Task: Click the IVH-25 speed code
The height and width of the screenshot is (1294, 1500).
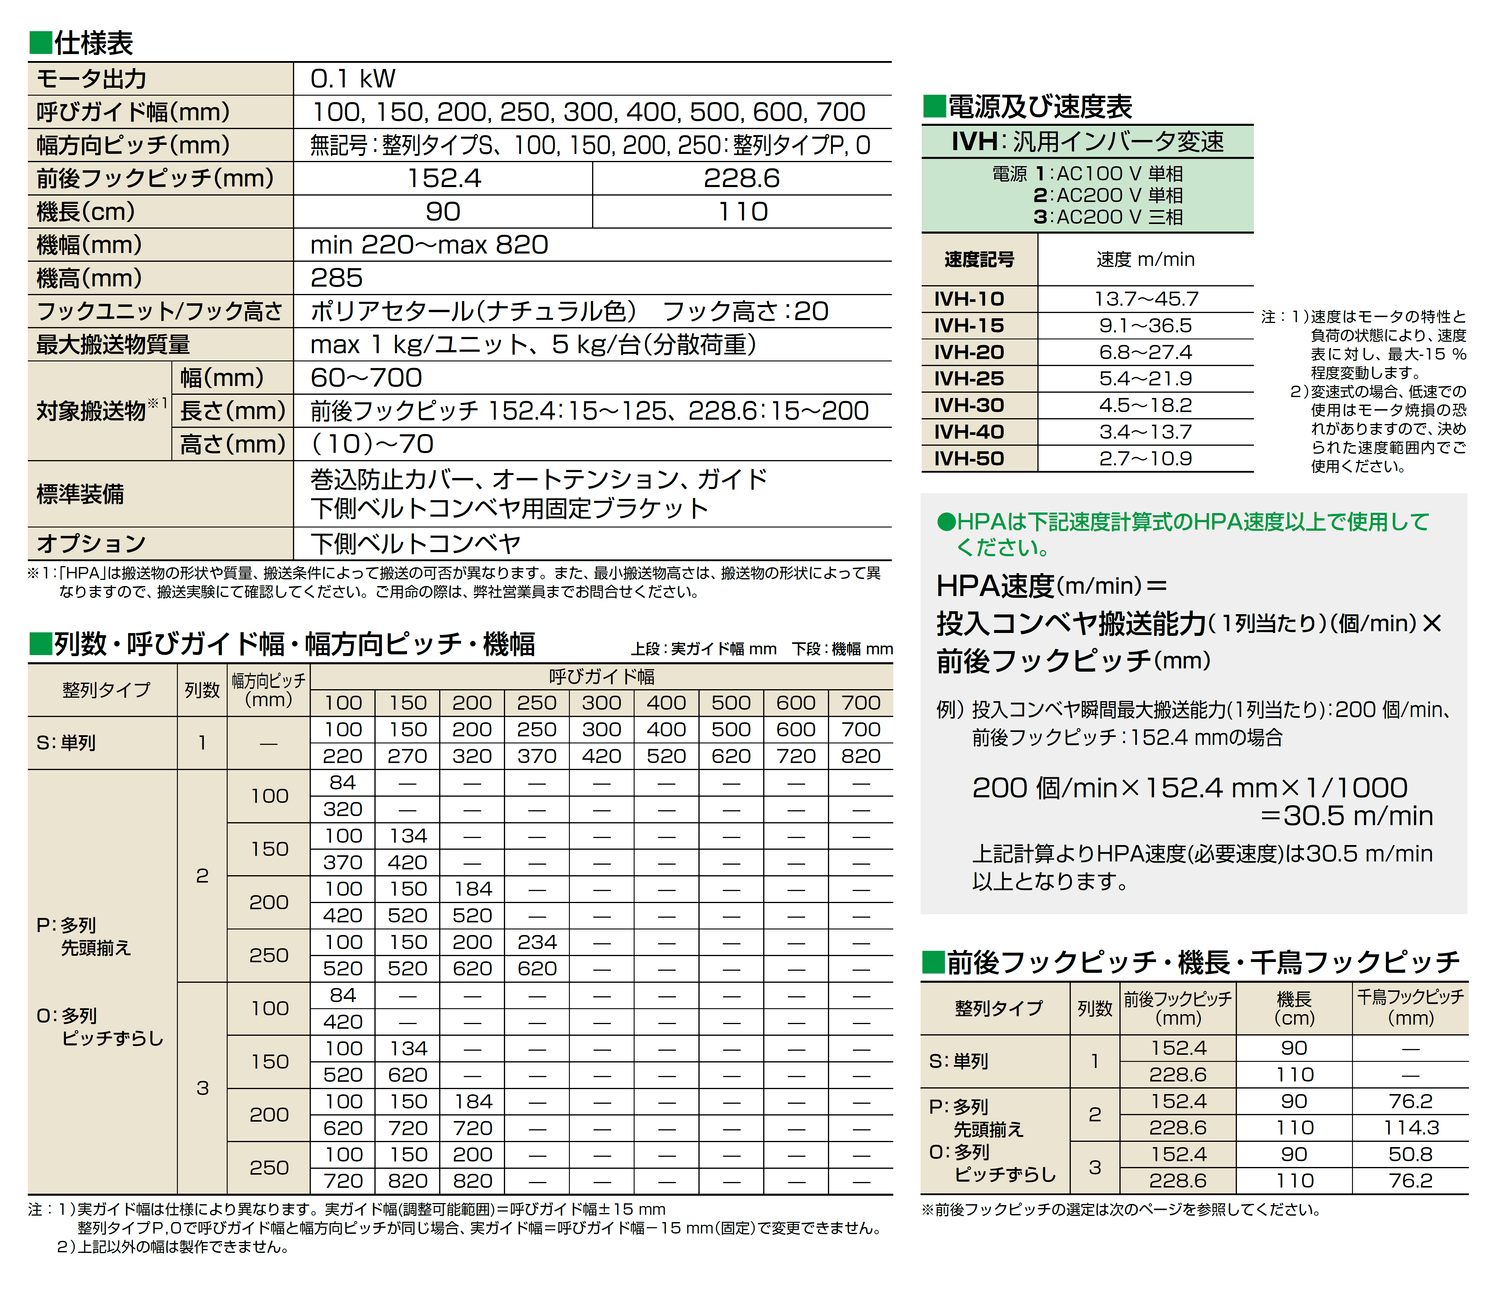Action: pyautogui.click(x=969, y=379)
